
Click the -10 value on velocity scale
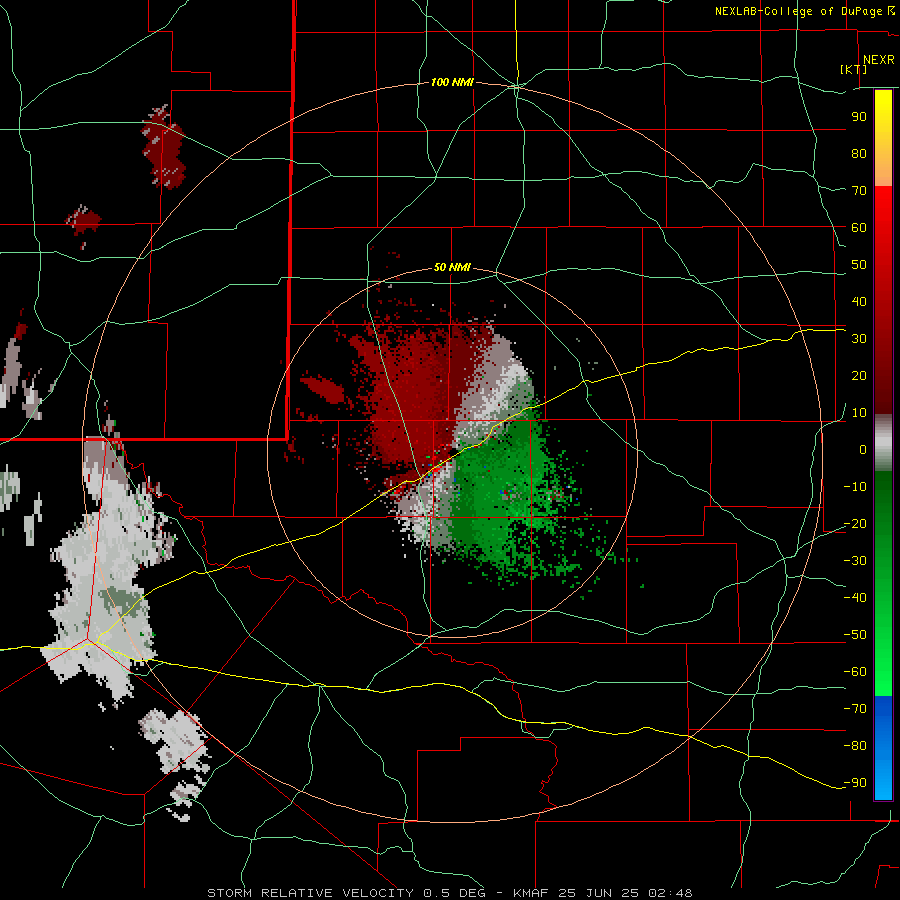[855, 487]
